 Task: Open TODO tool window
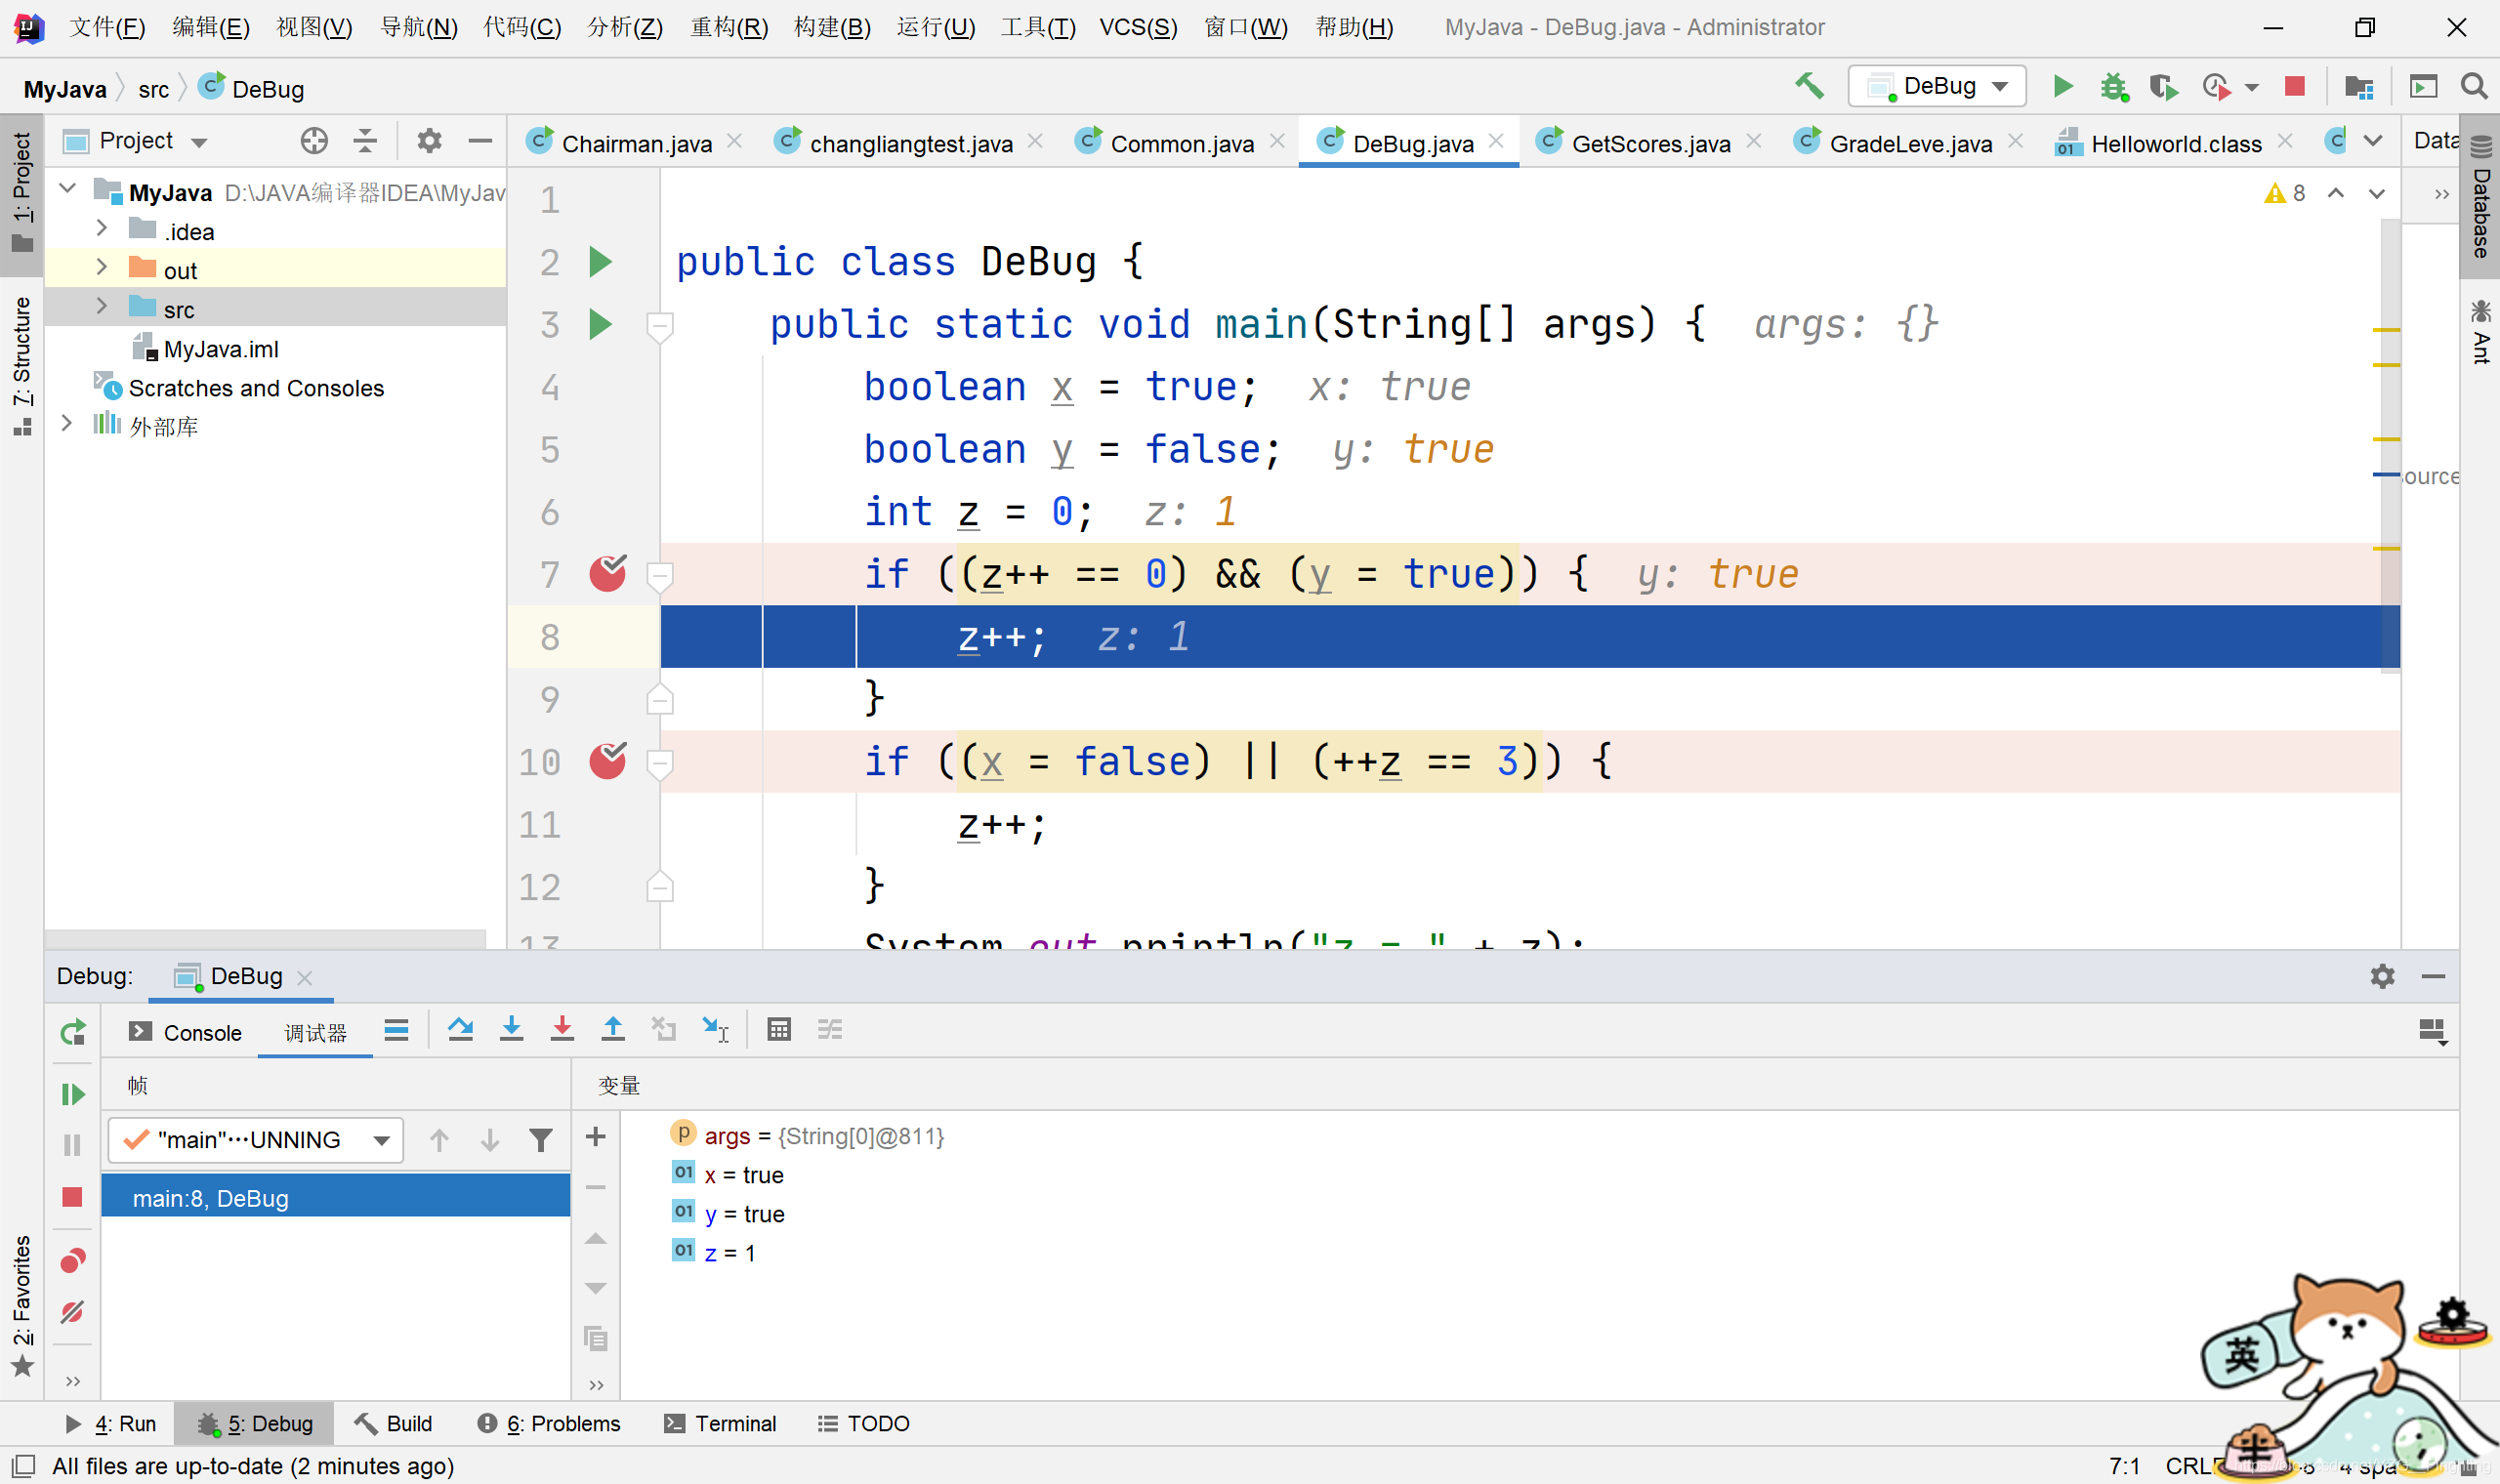point(863,1423)
